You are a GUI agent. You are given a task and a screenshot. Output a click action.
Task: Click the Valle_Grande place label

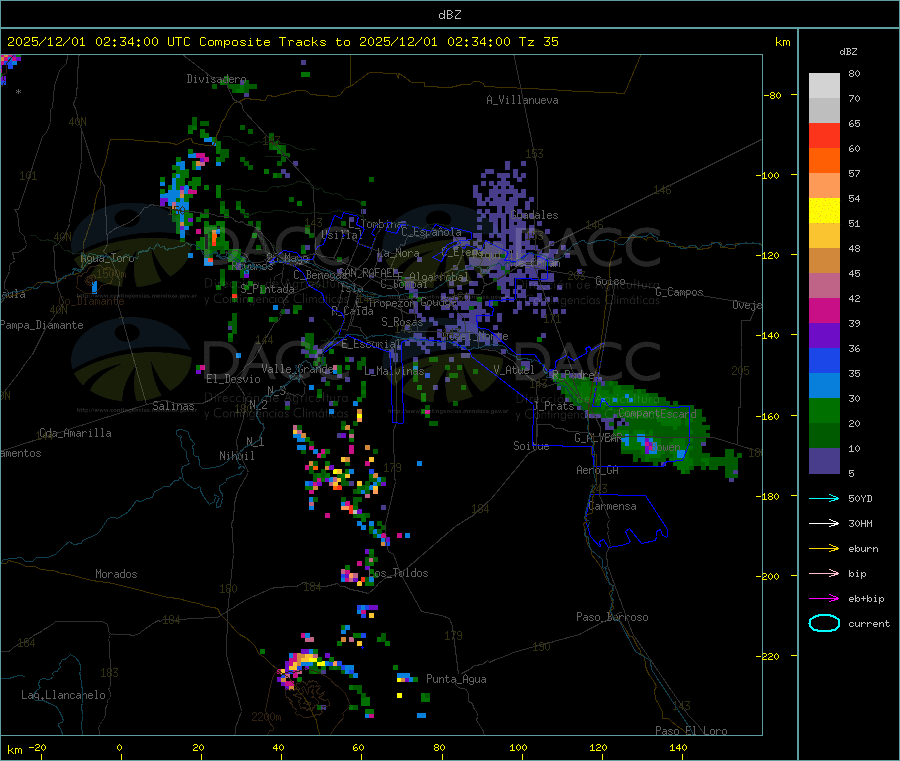[x=297, y=369]
